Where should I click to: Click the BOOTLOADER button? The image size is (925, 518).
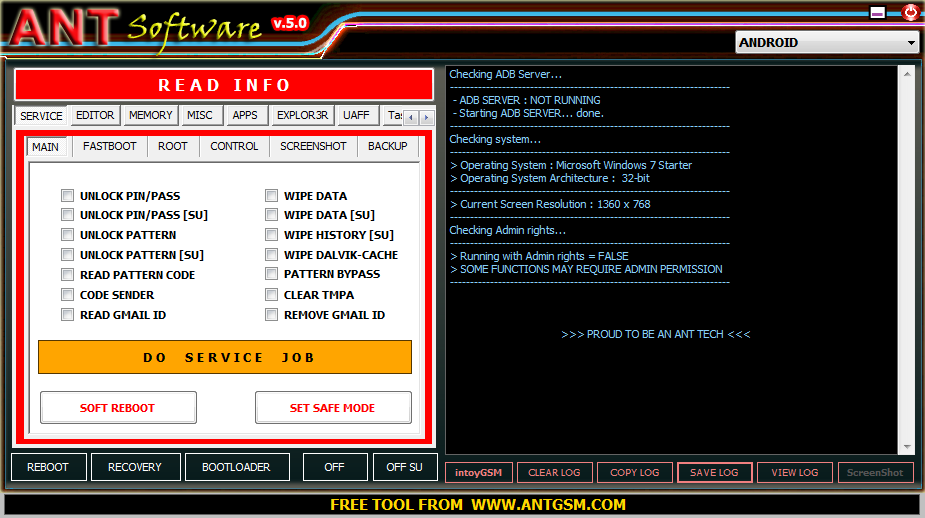pyautogui.click(x=237, y=467)
